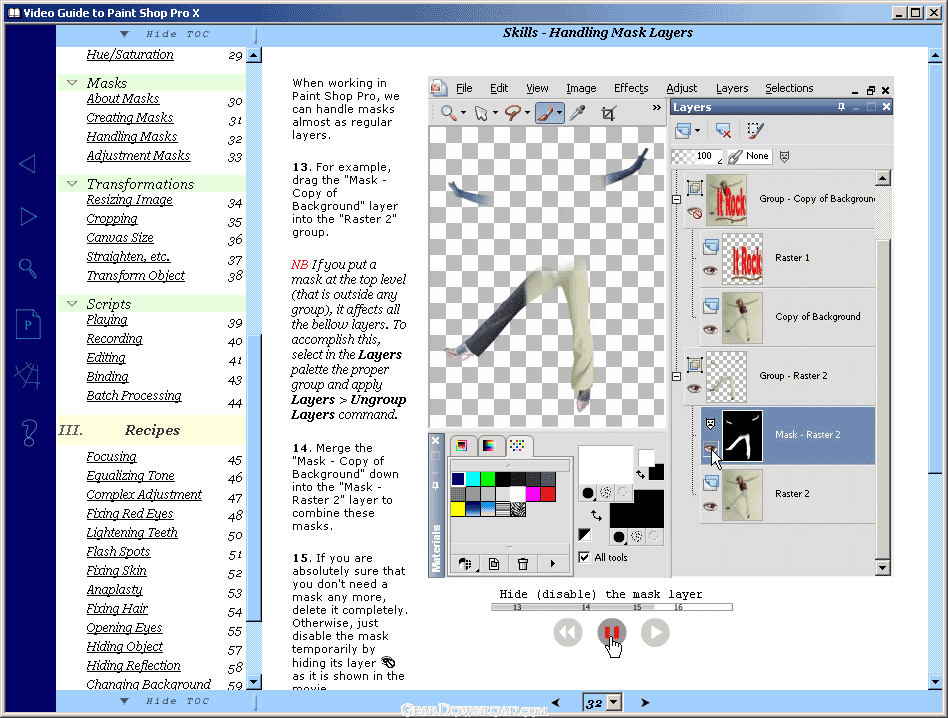This screenshot has height=718, width=948.
Task: Toggle visibility of Raster 1 layer
Action: pos(710,270)
